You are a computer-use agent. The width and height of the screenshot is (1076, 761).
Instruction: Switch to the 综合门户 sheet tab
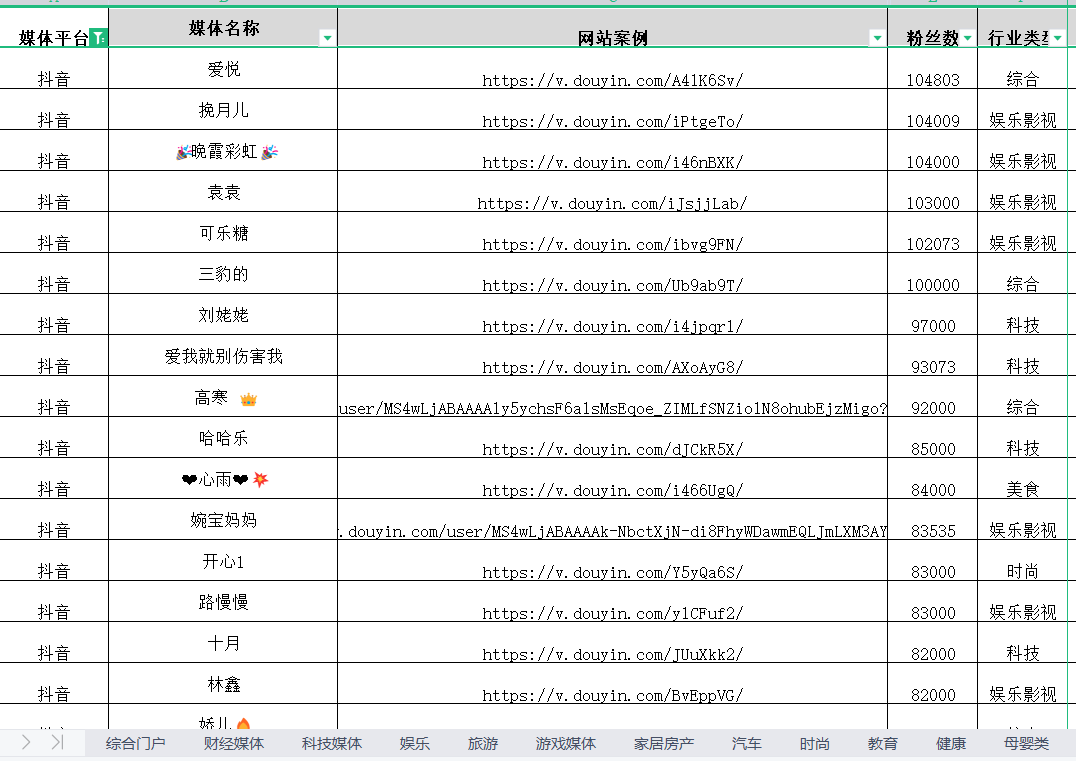pos(135,743)
